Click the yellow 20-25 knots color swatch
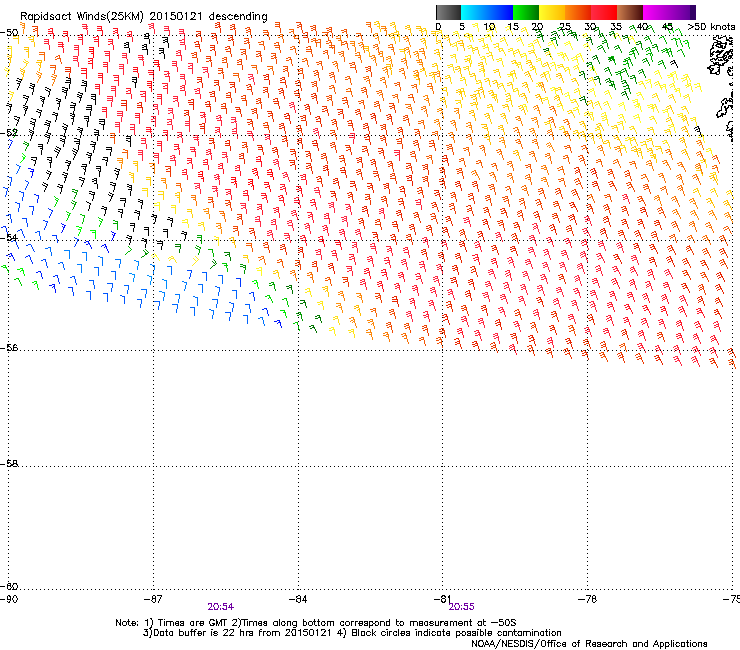 click(x=552, y=12)
